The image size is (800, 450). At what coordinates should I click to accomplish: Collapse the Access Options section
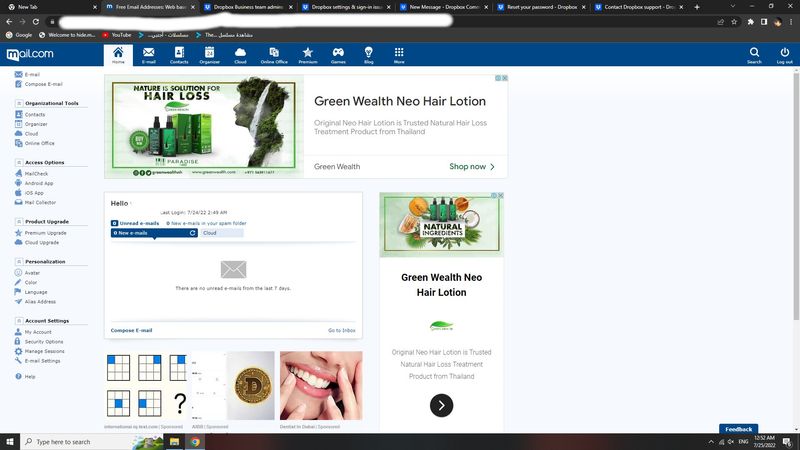click(x=19, y=162)
